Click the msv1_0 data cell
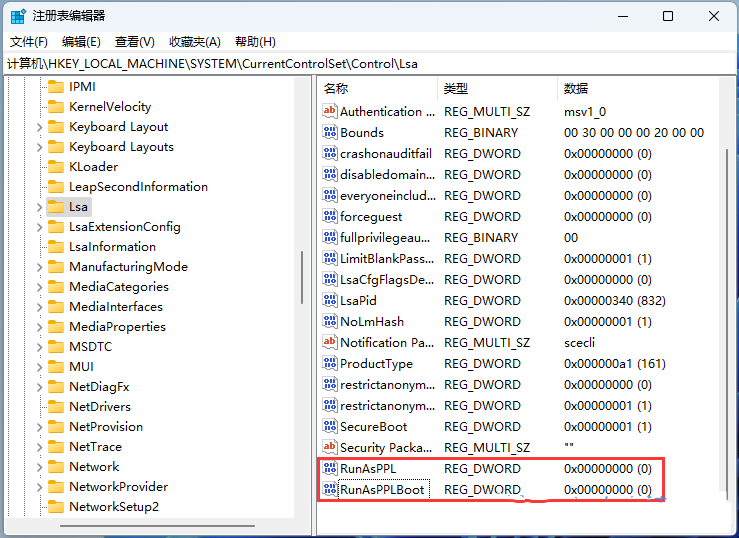The image size is (739, 538). (x=585, y=112)
